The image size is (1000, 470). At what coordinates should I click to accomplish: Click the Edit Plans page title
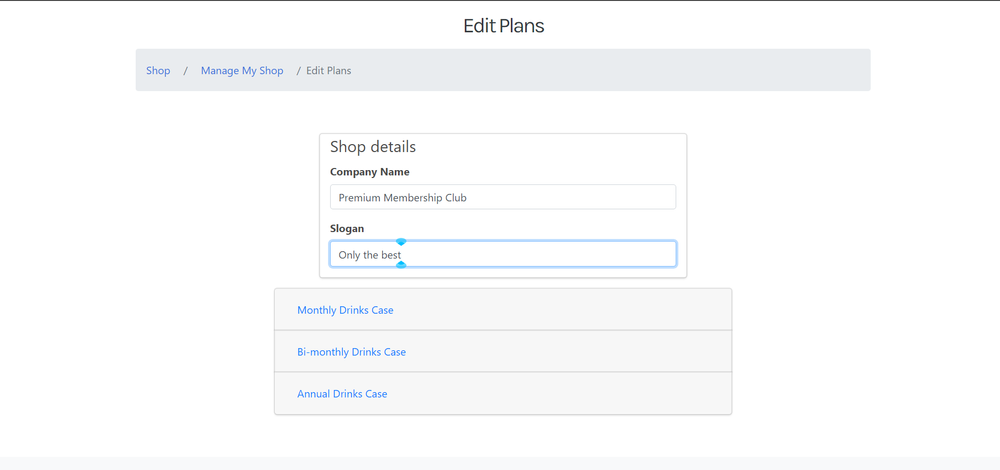coord(503,26)
